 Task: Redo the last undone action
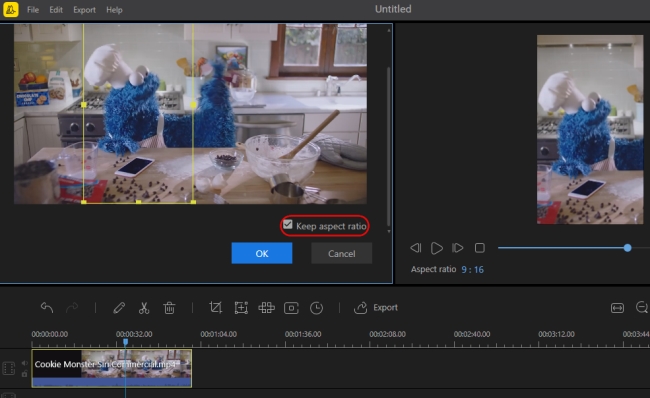pos(72,308)
